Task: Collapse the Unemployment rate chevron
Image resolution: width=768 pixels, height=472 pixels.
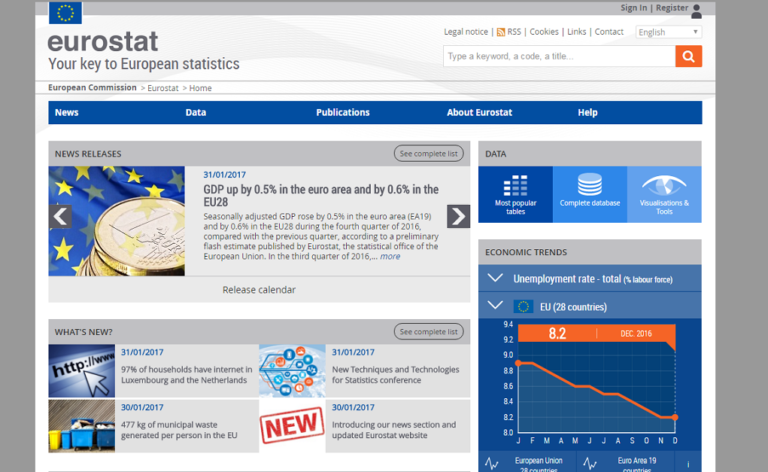Action: coord(495,278)
